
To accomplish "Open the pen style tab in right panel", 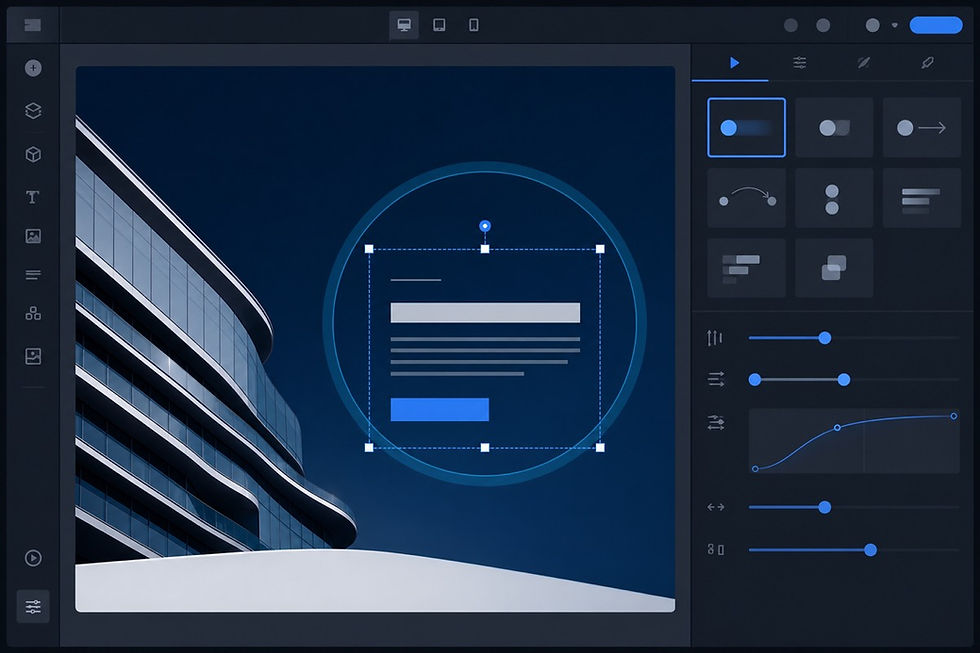I will [863, 62].
